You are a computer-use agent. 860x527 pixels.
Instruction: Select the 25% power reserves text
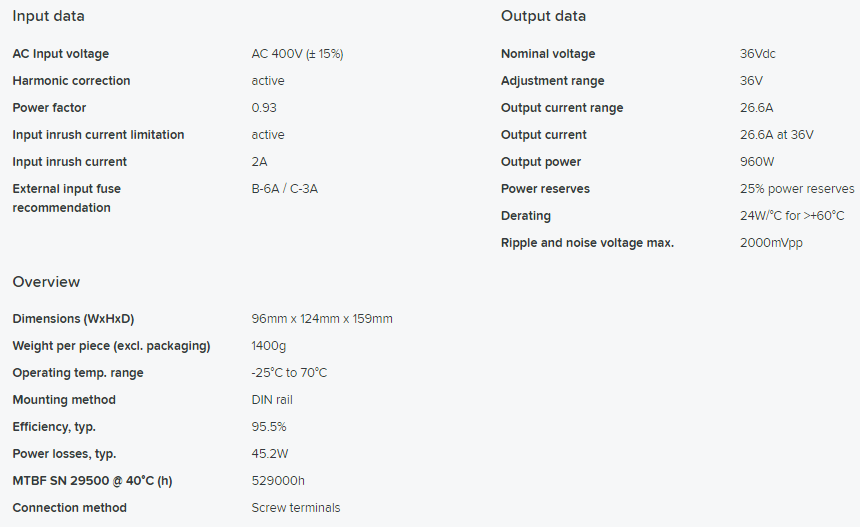797,189
